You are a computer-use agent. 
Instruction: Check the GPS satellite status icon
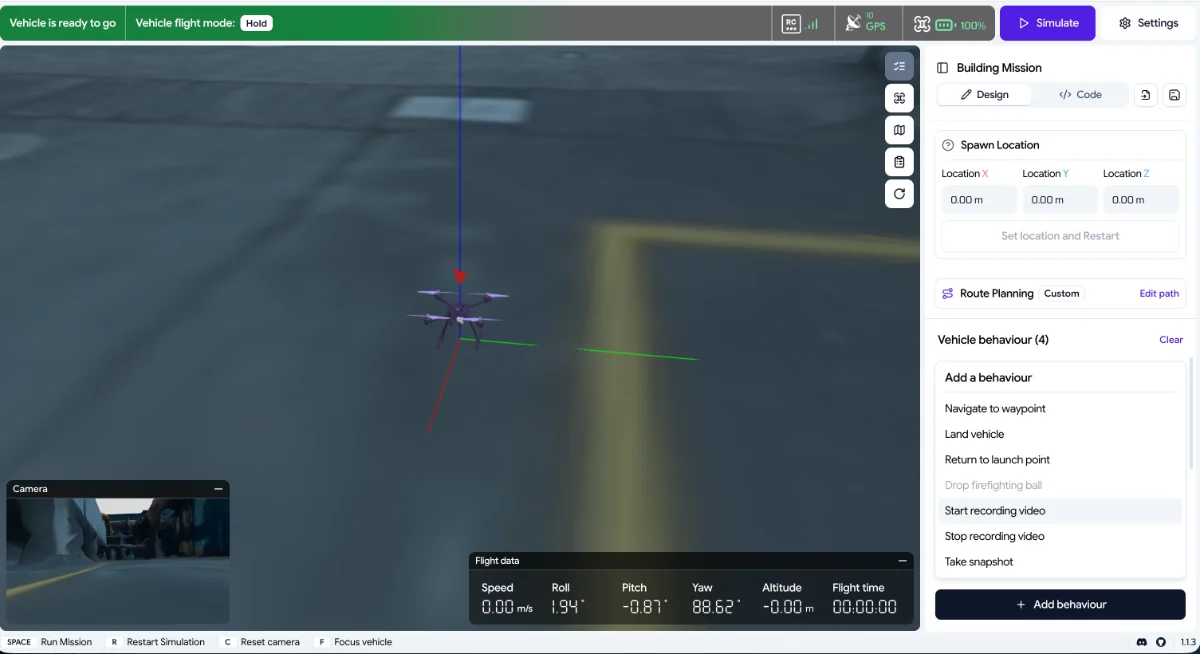tap(866, 23)
